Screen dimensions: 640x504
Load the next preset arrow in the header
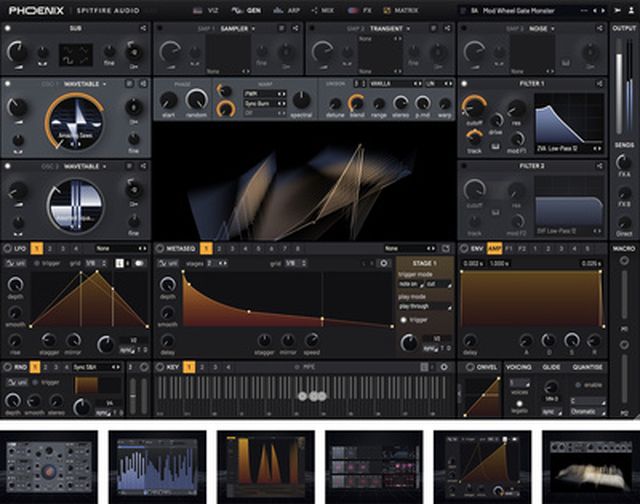tap(603, 11)
